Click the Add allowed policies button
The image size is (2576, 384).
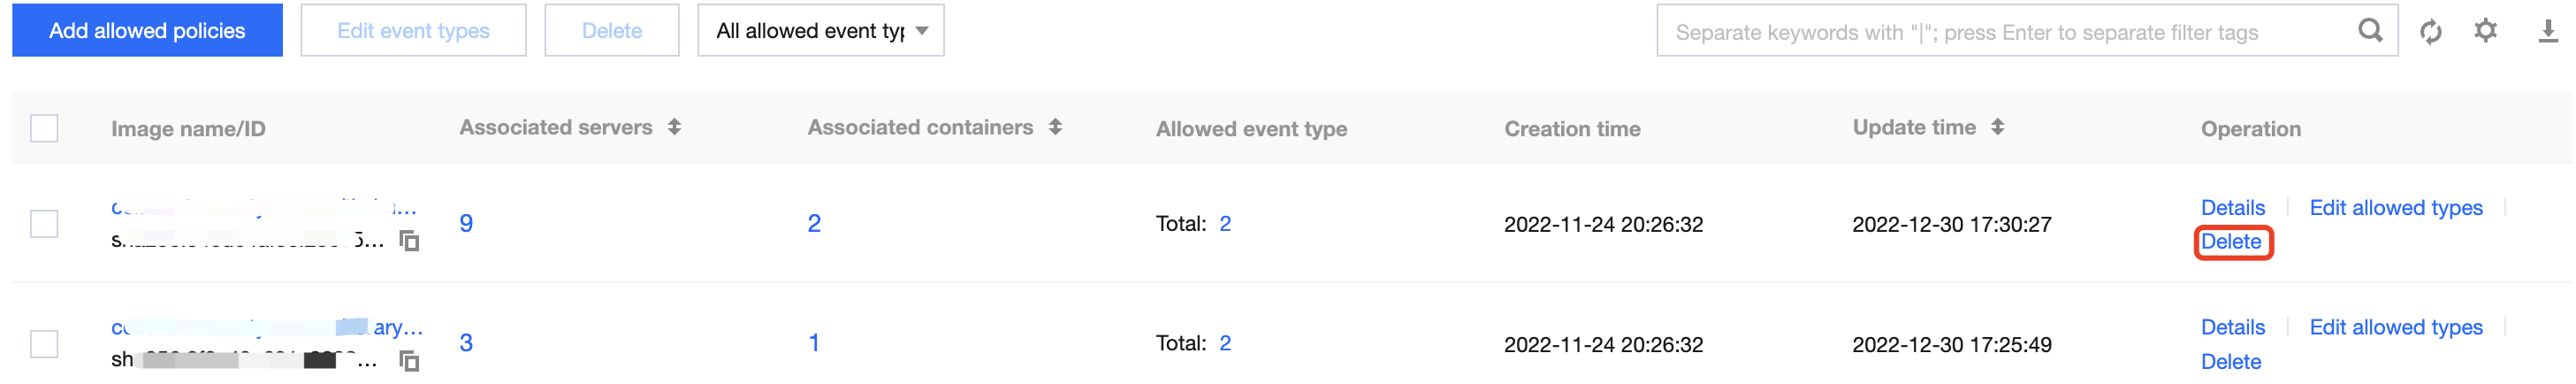pyautogui.click(x=147, y=31)
